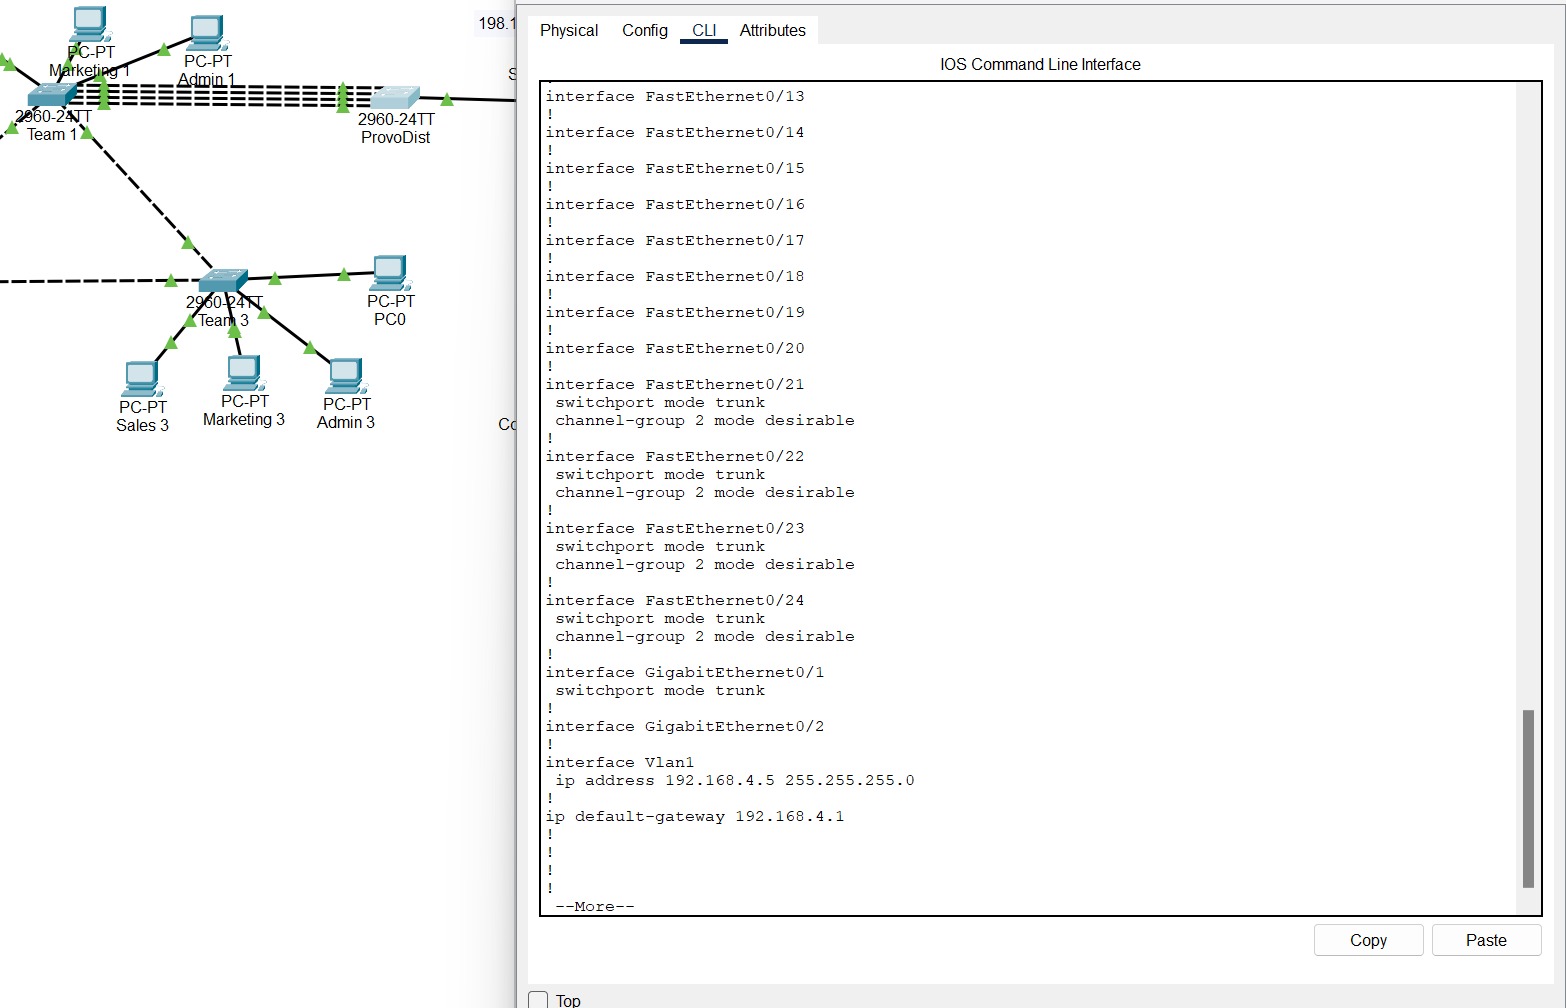The height and width of the screenshot is (1008, 1566).
Task: Click the ProvoDist label
Action: coord(396,138)
